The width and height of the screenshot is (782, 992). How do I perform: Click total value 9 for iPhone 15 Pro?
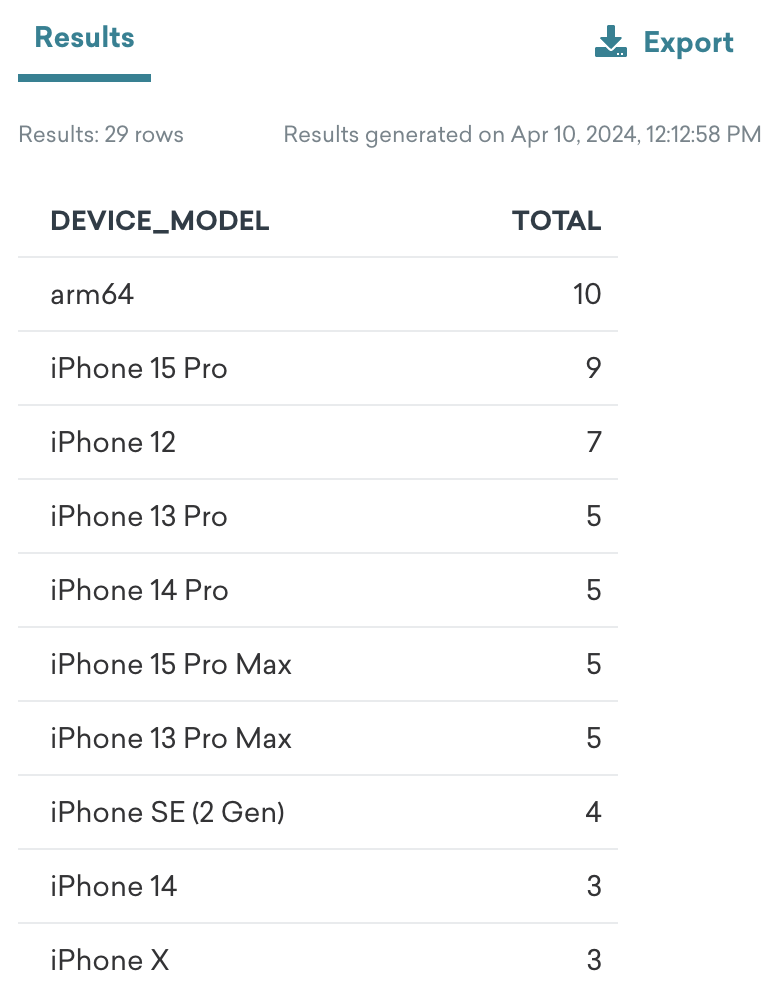pos(594,369)
